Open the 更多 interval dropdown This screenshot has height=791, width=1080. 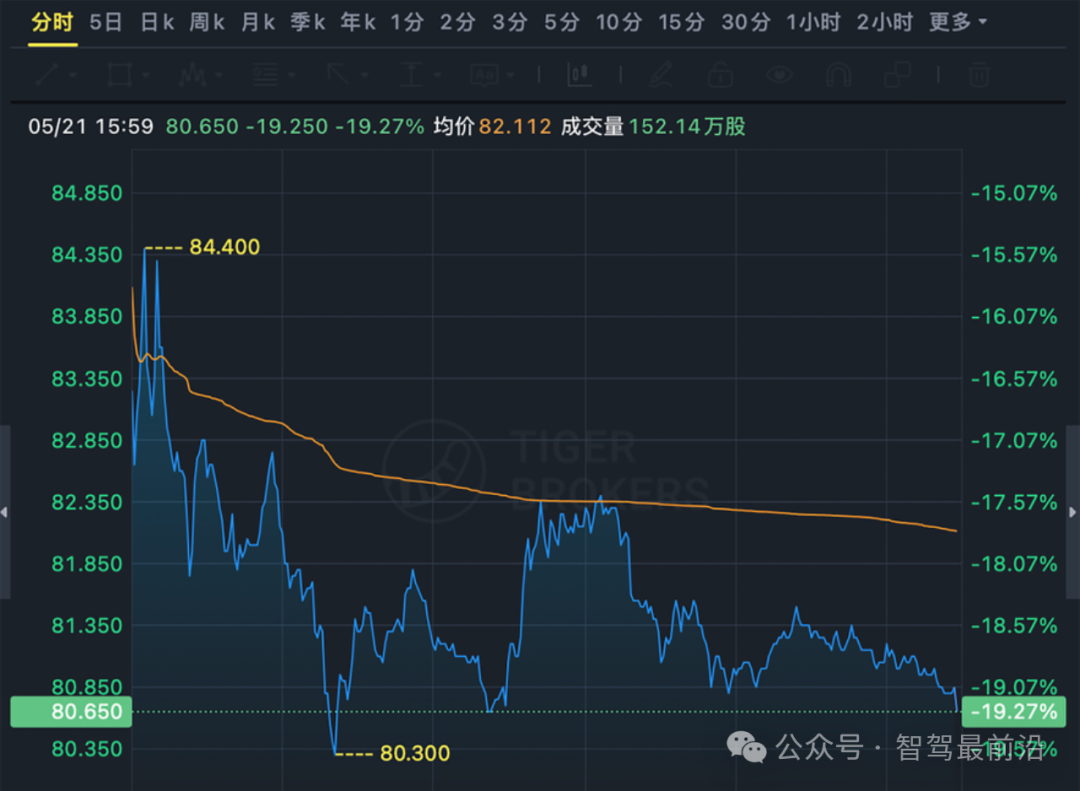pyautogui.click(x=948, y=22)
